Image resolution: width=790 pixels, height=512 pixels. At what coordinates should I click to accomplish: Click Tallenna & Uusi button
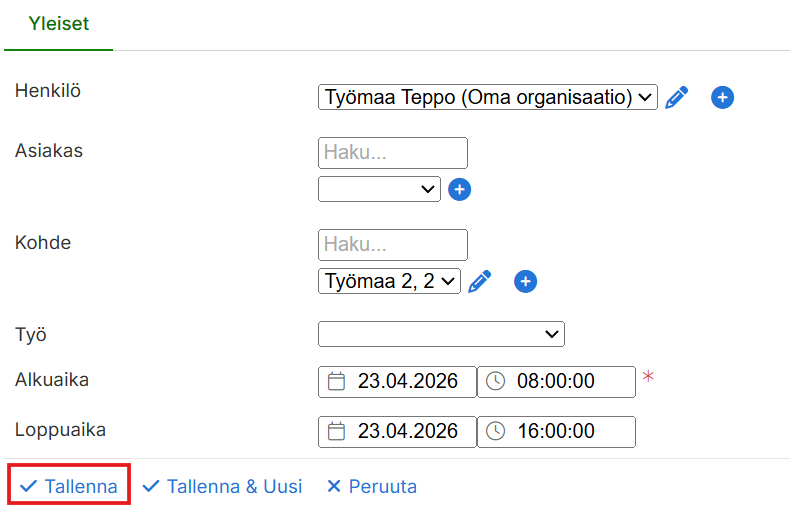pos(222,487)
